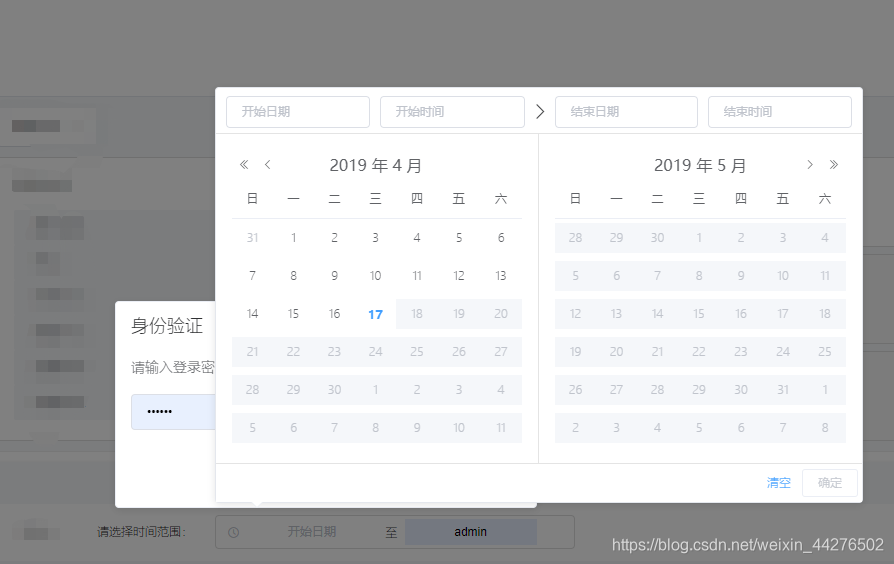Select April 1 in the left calendar
The width and height of the screenshot is (894, 564).
[x=293, y=238]
